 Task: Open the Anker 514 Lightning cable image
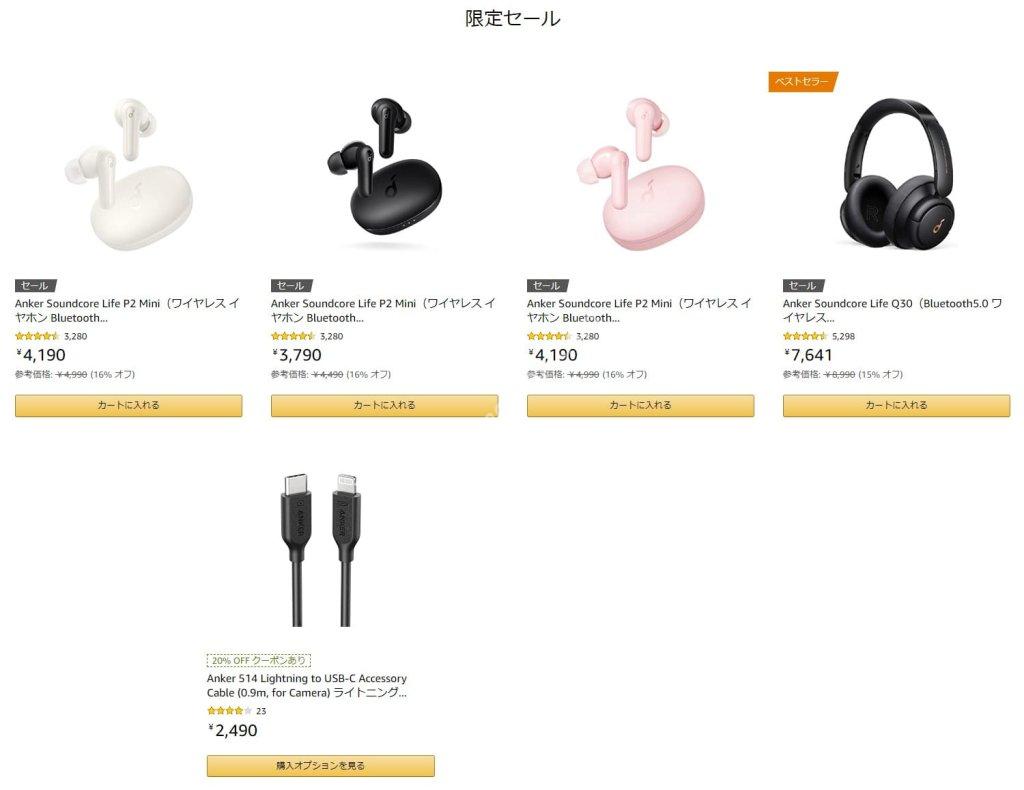(321, 550)
